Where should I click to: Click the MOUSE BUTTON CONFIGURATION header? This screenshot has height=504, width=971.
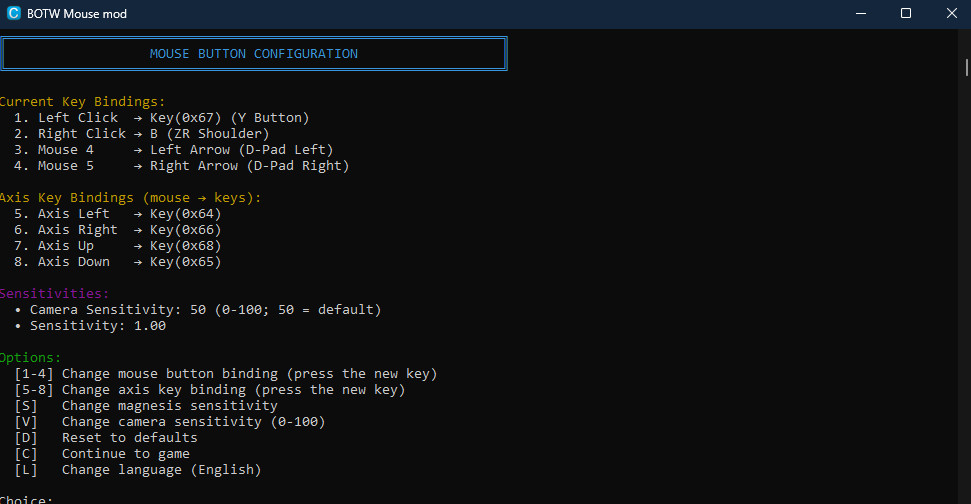(x=254, y=54)
